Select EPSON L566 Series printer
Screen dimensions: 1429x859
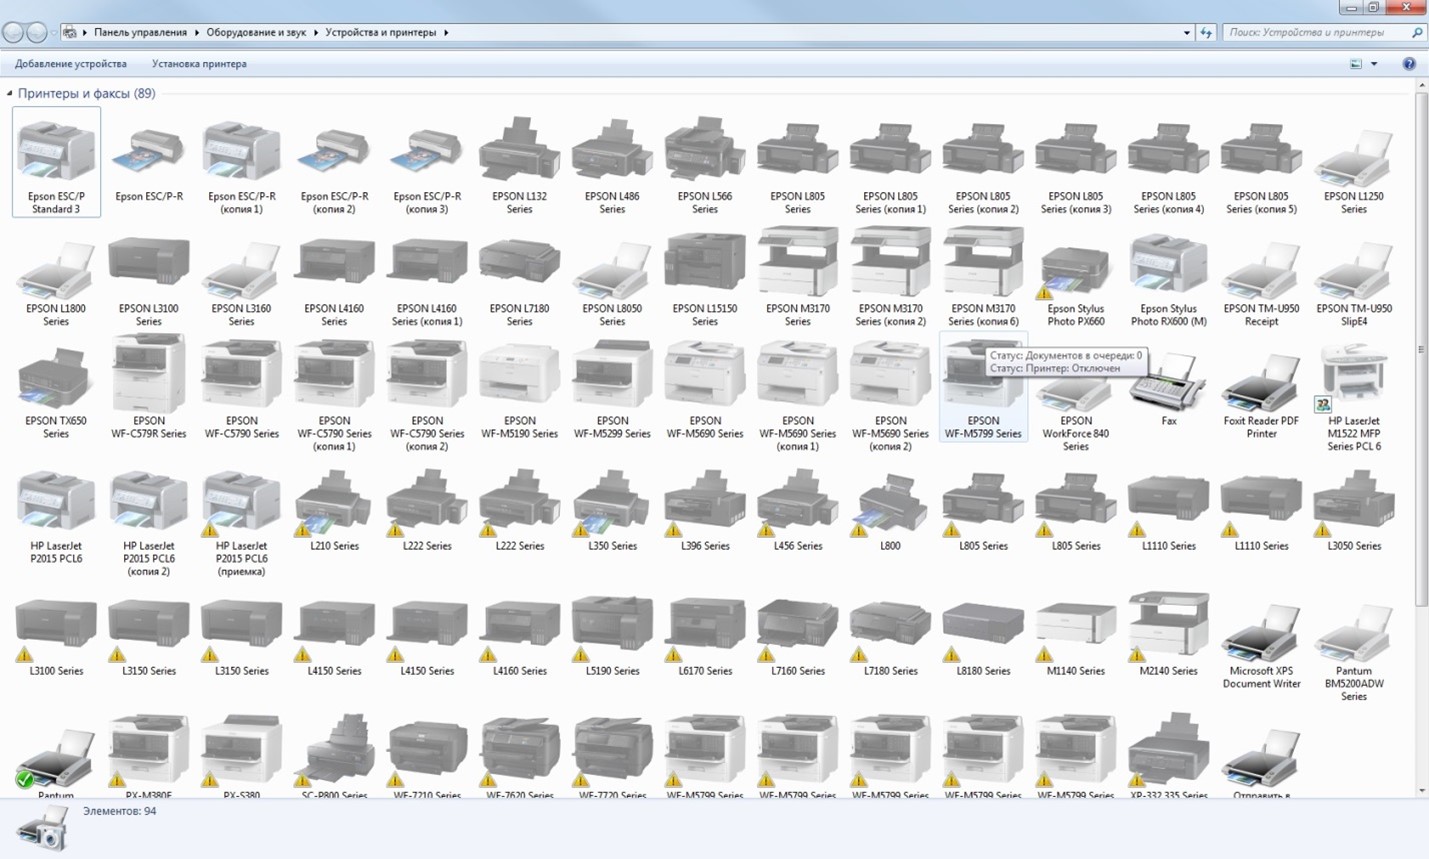click(705, 165)
